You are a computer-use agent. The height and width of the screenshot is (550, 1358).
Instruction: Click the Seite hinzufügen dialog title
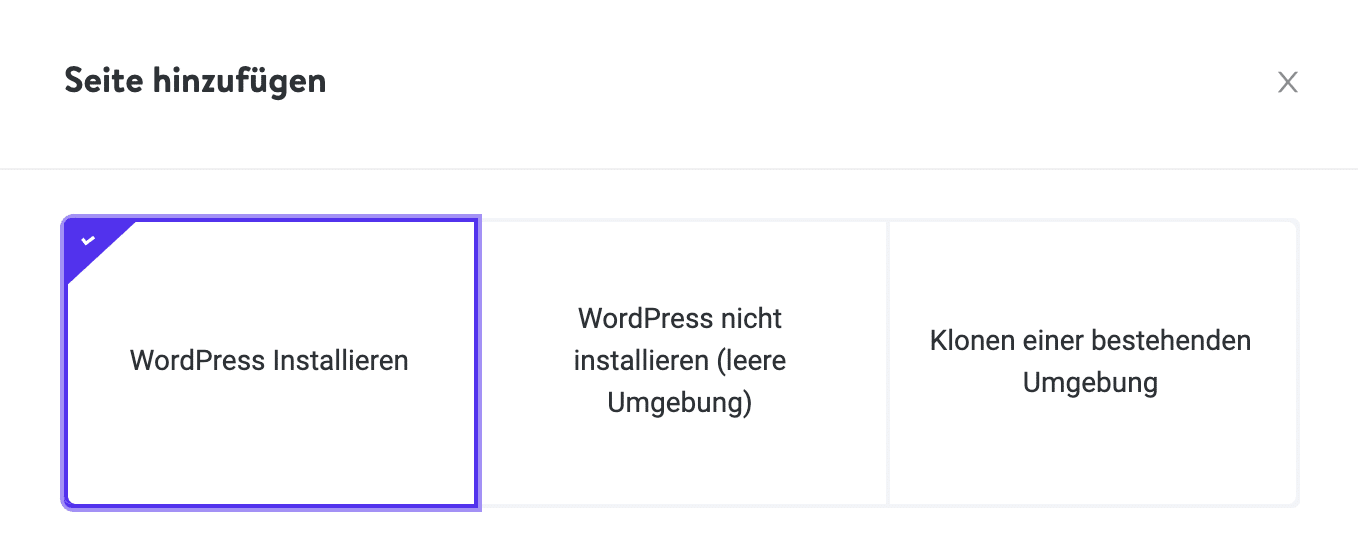(x=195, y=80)
